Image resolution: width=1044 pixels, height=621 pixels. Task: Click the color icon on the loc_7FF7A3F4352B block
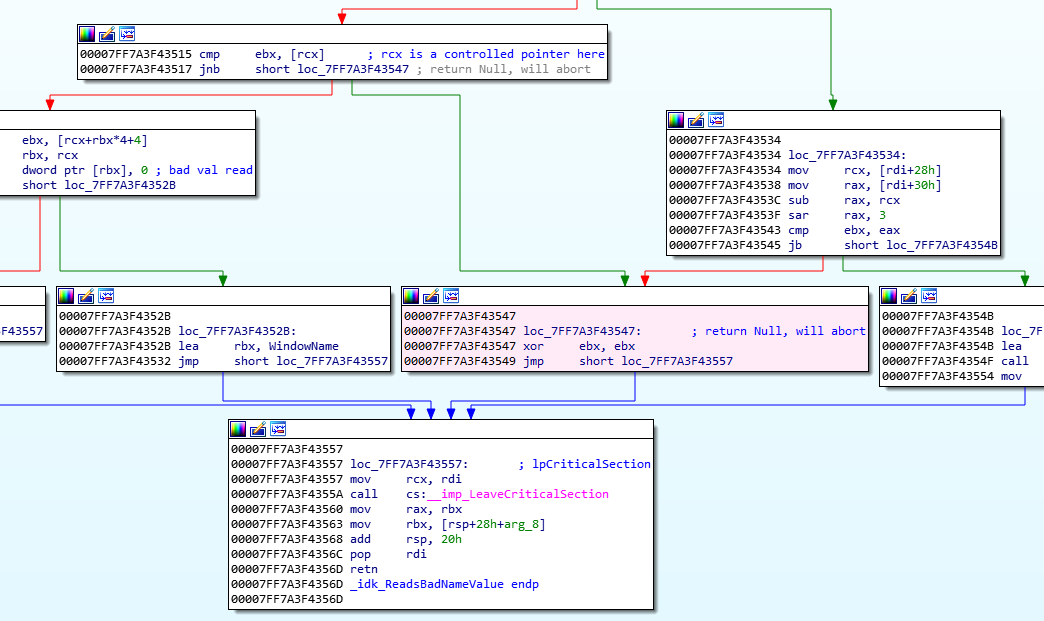point(67,296)
